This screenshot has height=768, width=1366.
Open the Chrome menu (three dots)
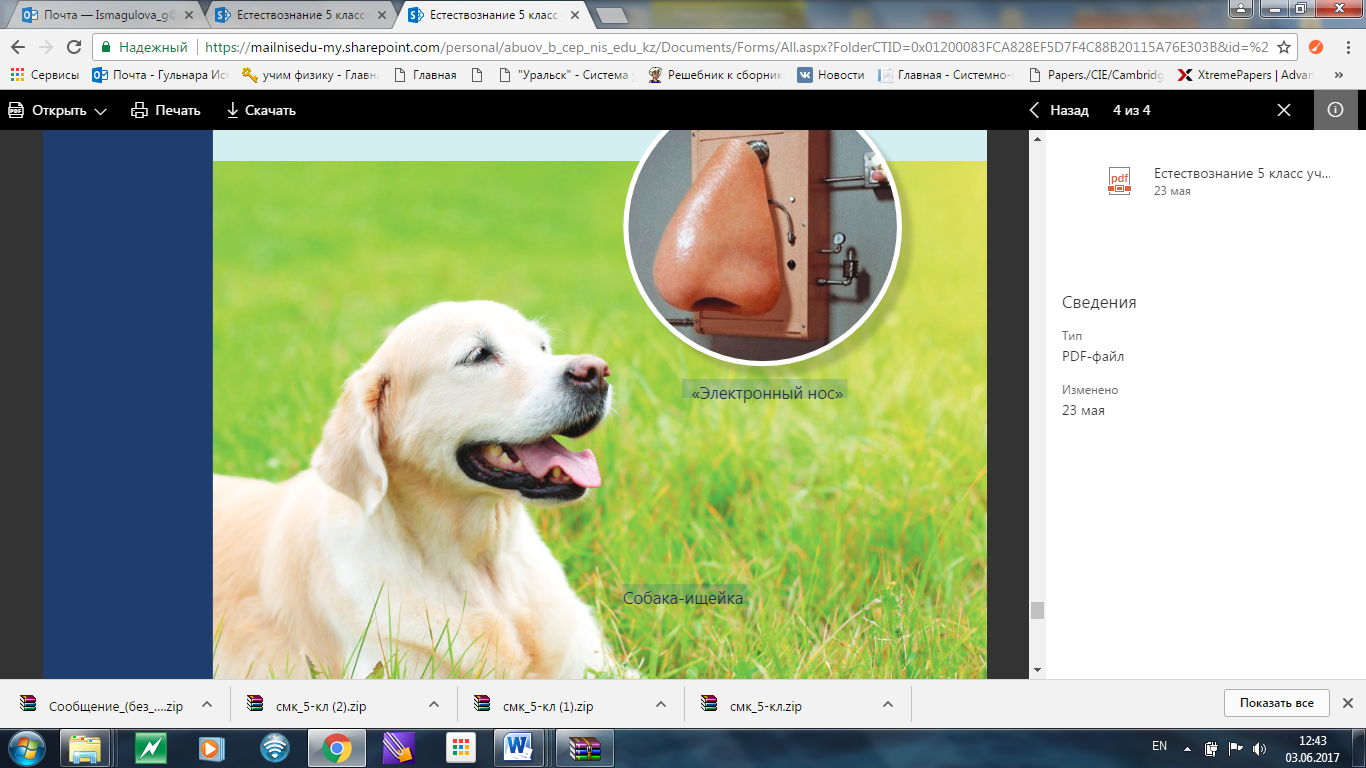(1346, 47)
